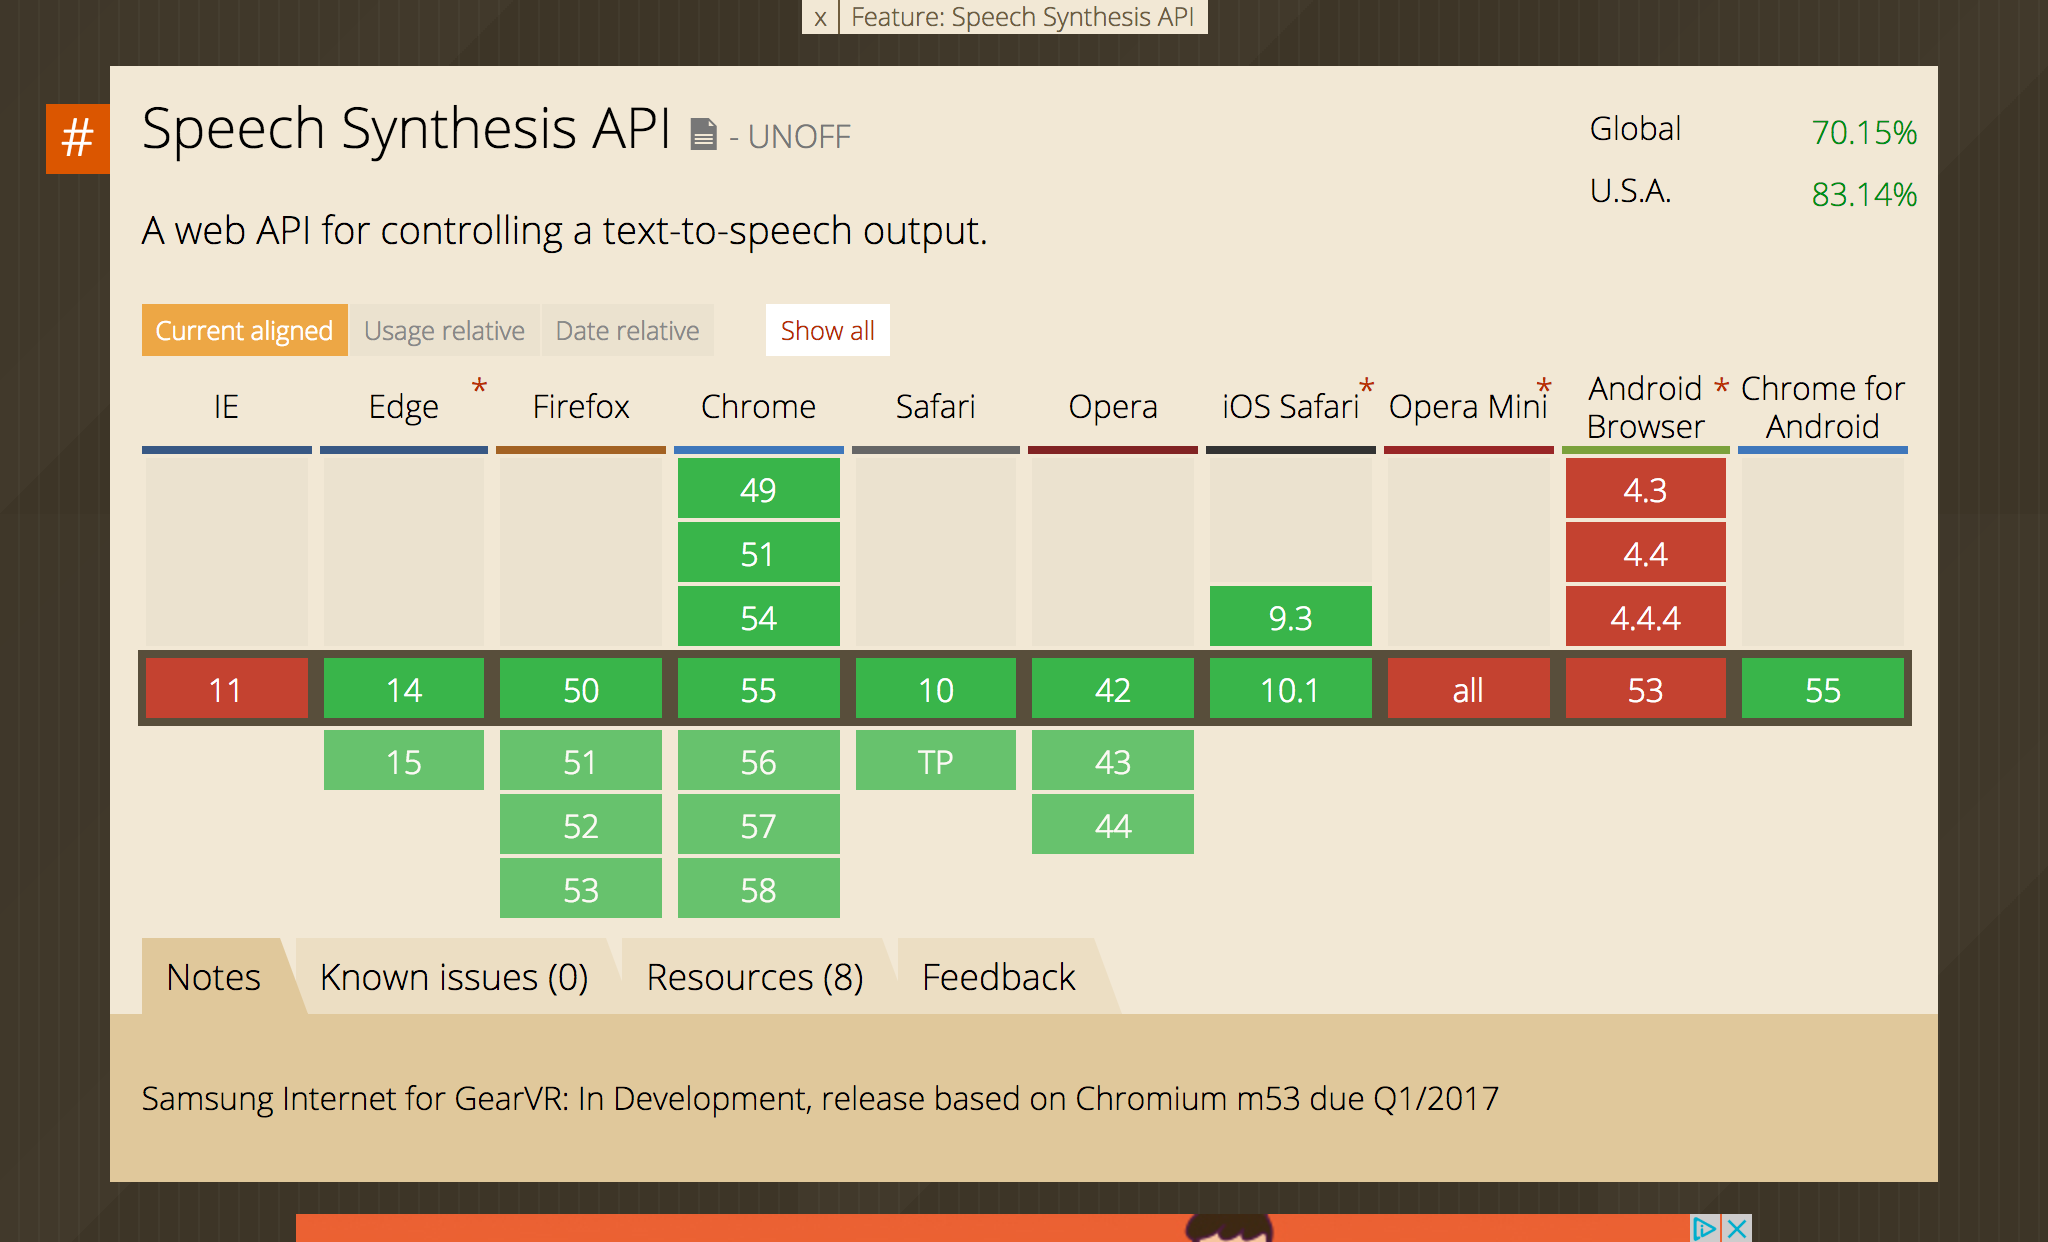
Task: Select Chrome version 56 cell
Action: [758, 761]
